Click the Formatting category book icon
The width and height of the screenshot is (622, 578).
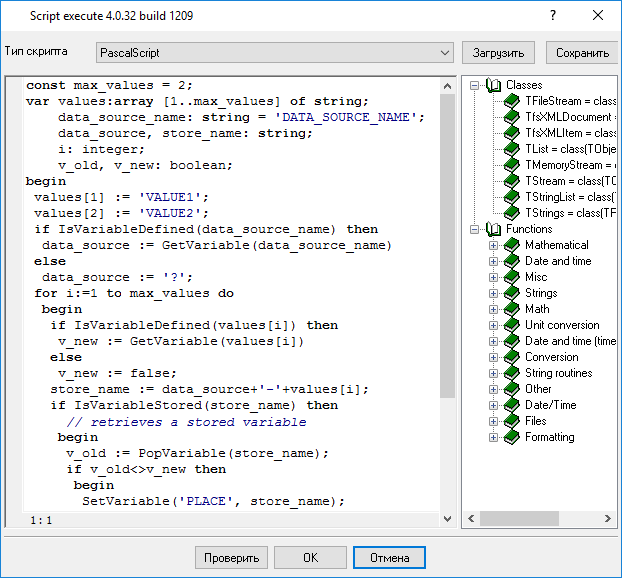[511, 437]
